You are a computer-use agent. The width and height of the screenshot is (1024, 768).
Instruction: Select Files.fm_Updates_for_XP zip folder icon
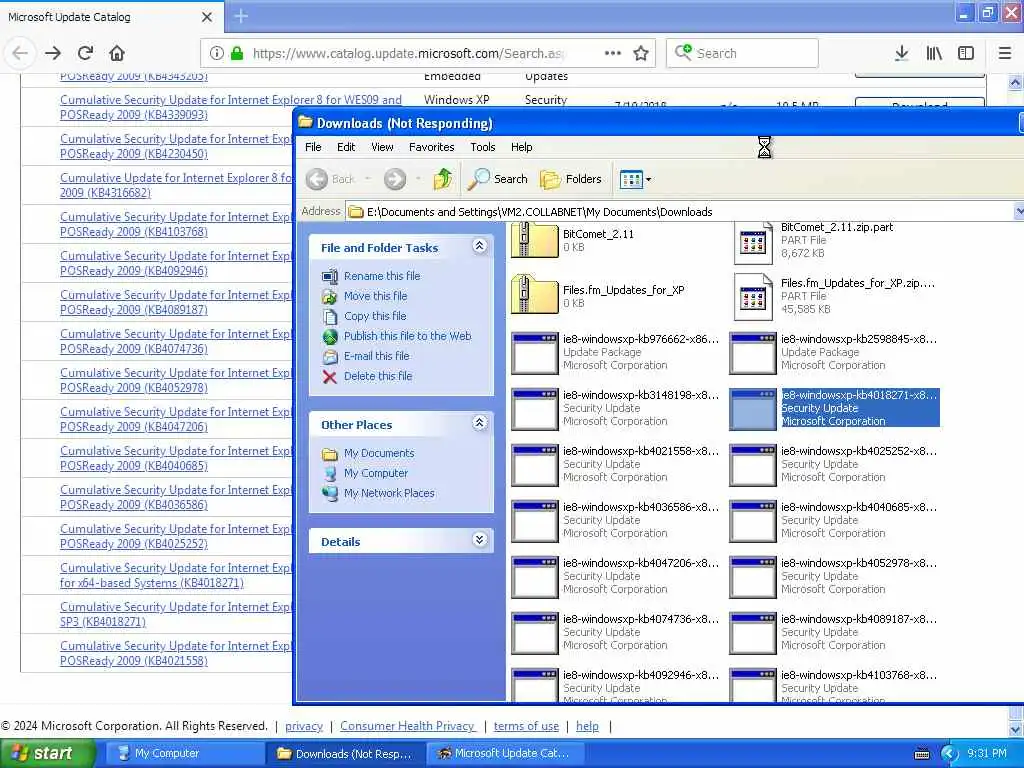[534, 296]
